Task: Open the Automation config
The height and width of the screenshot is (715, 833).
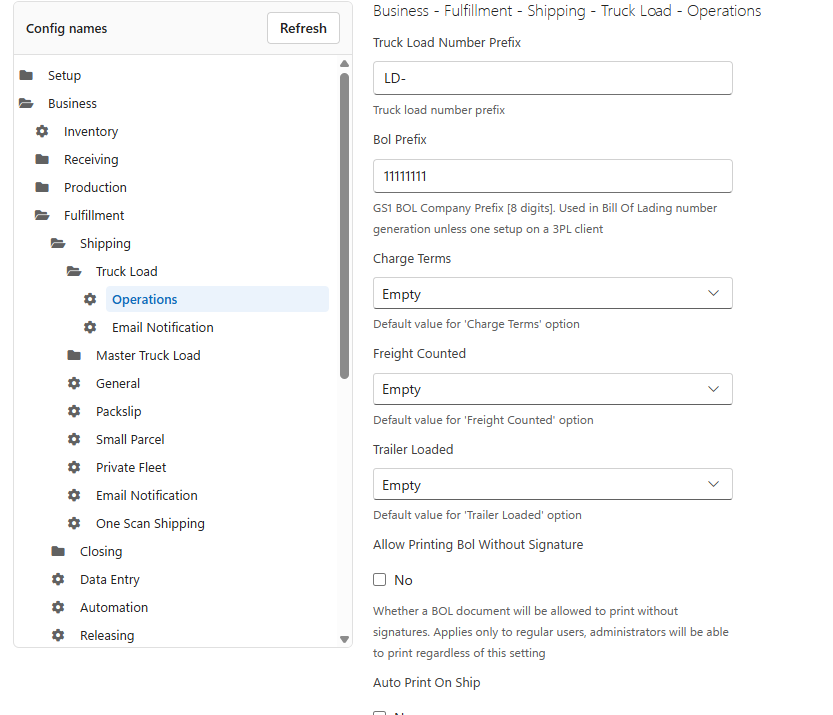Action: coord(114,607)
